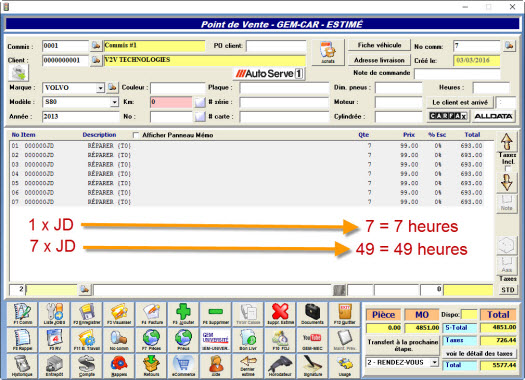Click the Achats purchases icon

328,52
